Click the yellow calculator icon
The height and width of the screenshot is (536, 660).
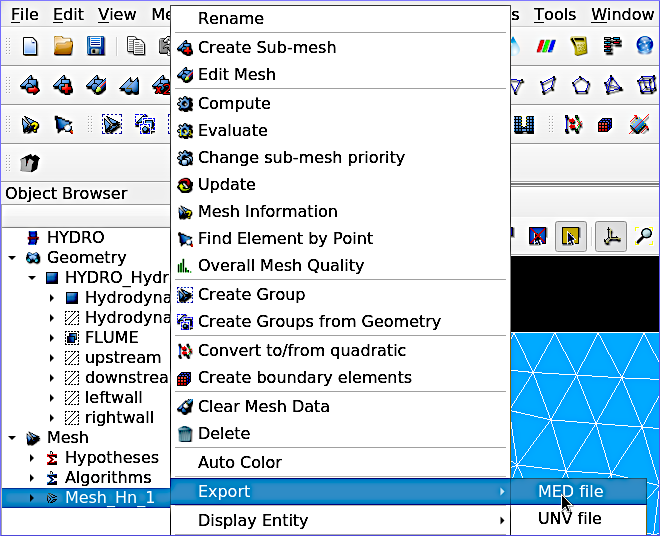tap(579, 45)
